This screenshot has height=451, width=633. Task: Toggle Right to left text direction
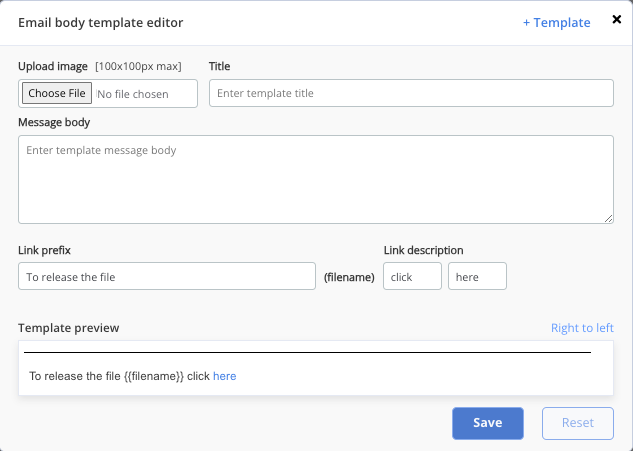point(582,328)
